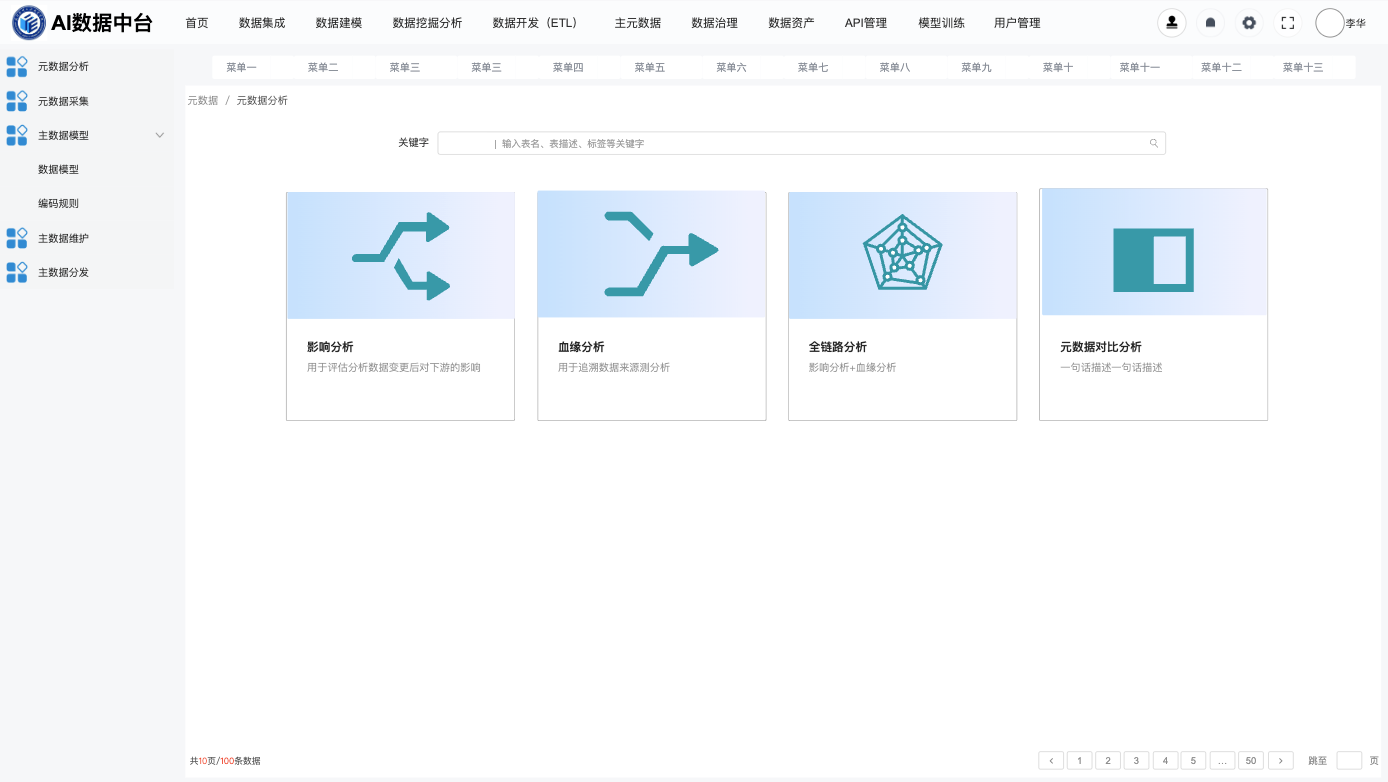Toggle fullscreen mode icon
1388x782 pixels.
1288,22
